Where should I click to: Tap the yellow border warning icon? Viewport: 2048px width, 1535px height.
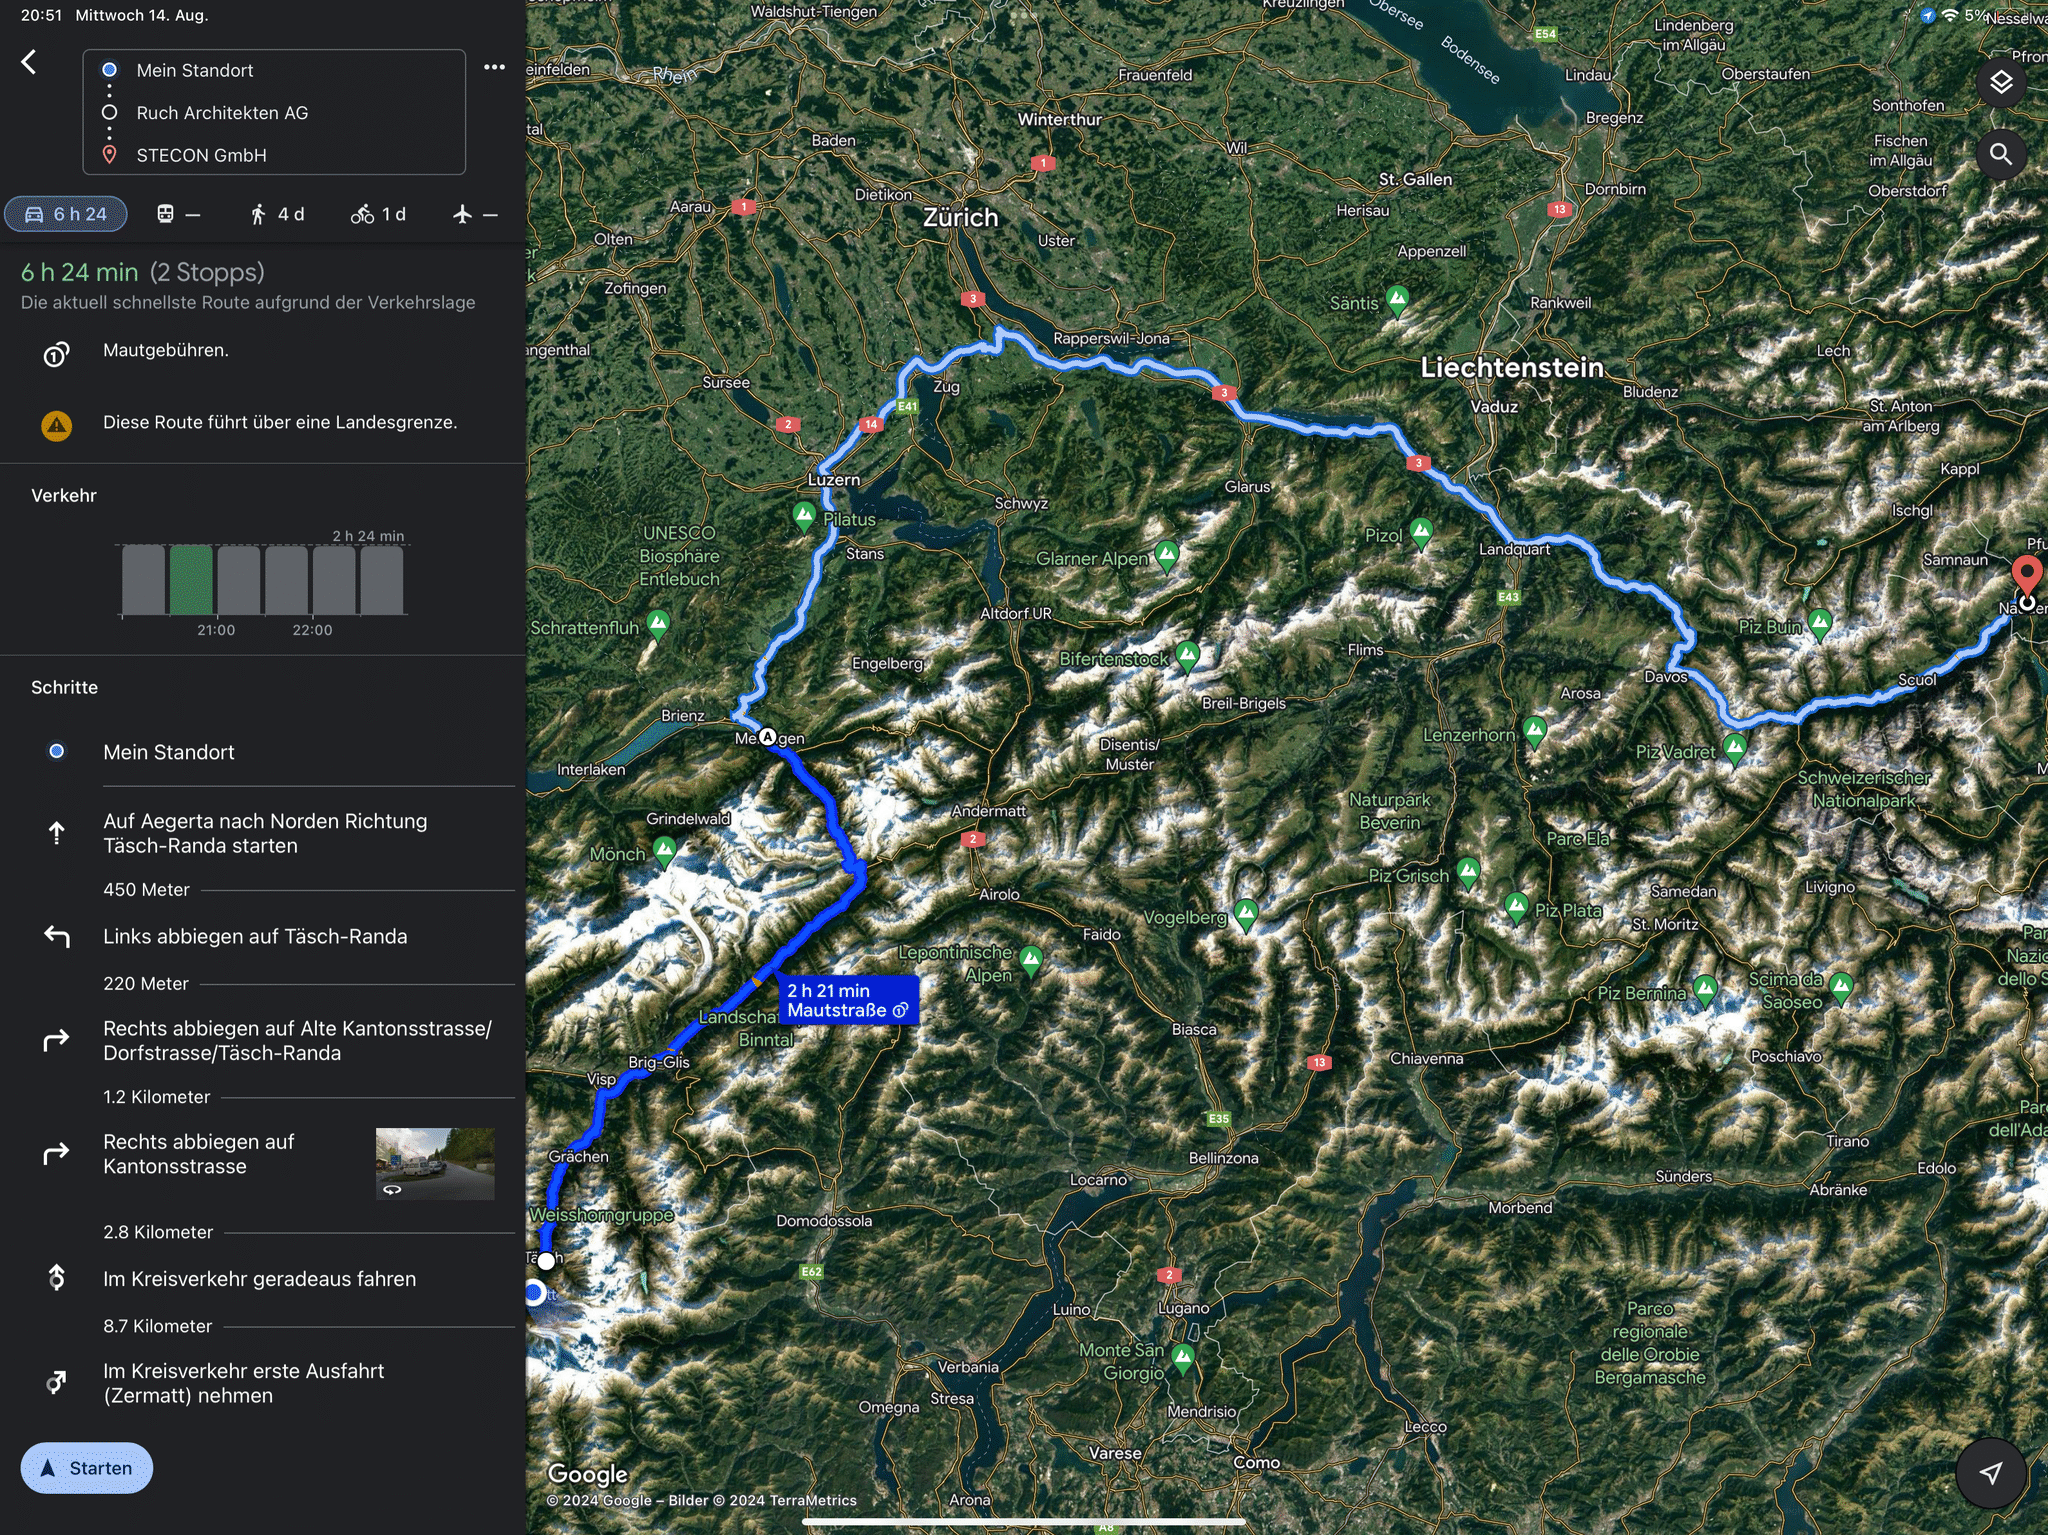point(56,425)
